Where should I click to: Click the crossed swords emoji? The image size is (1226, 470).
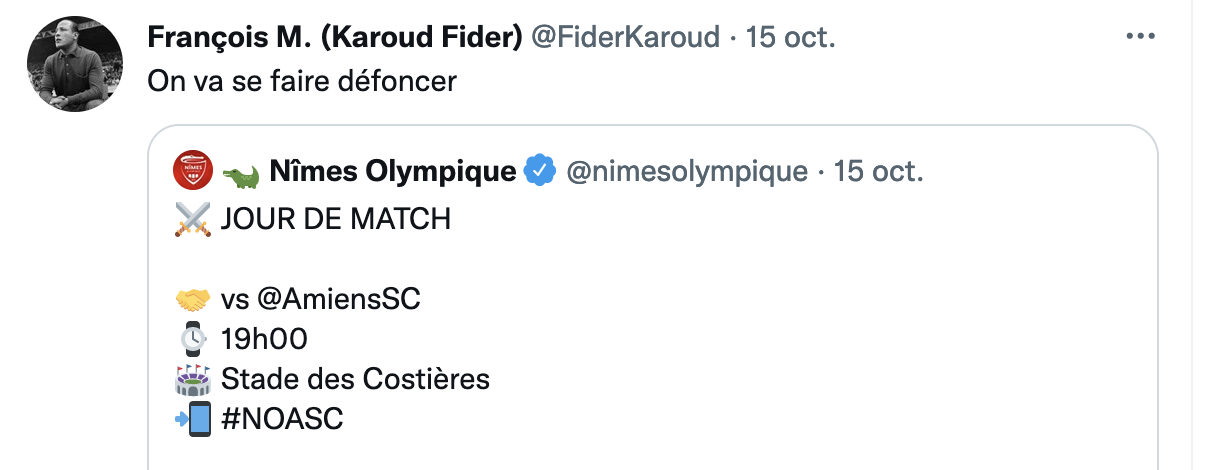coord(193,219)
